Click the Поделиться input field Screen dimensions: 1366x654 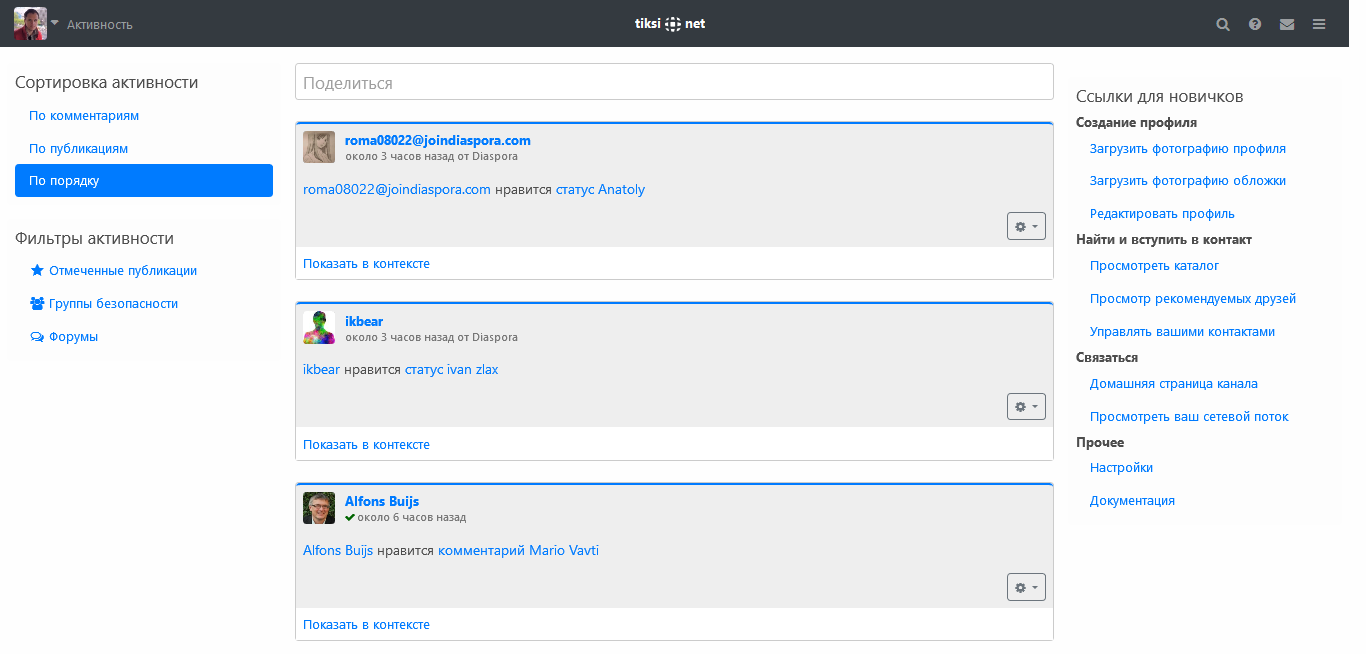pos(674,82)
